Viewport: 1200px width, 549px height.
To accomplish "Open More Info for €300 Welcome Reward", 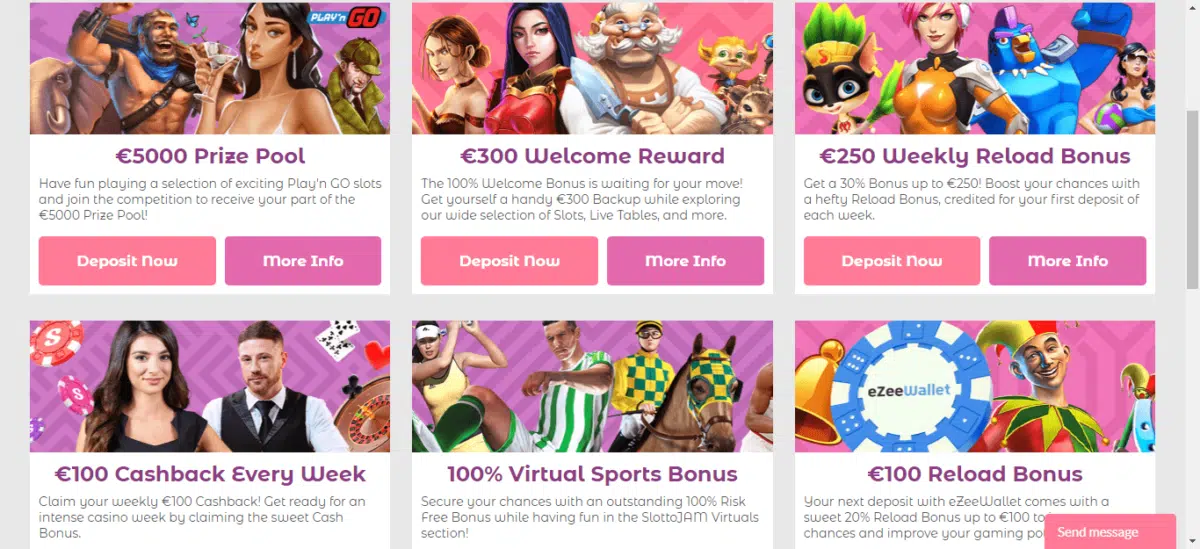I will point(685,261).
